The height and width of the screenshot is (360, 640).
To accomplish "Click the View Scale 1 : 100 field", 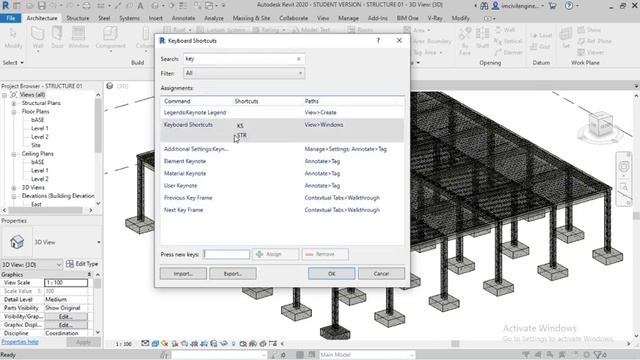I will click(66, 282).
